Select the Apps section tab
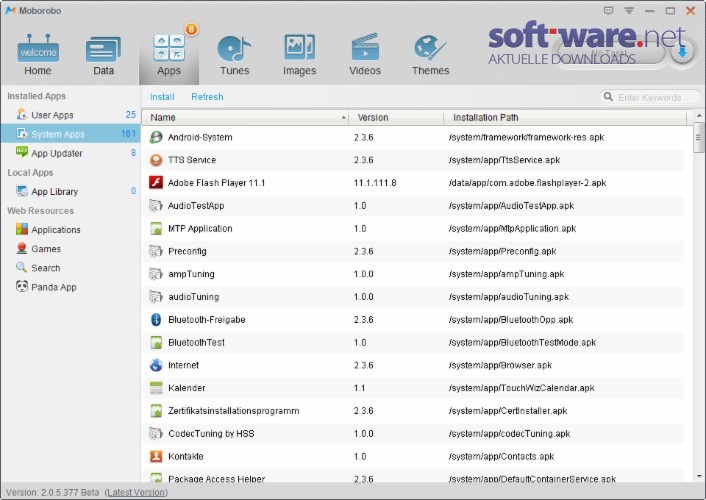Viewport: 706px width, 500px height. pos(169,55)
